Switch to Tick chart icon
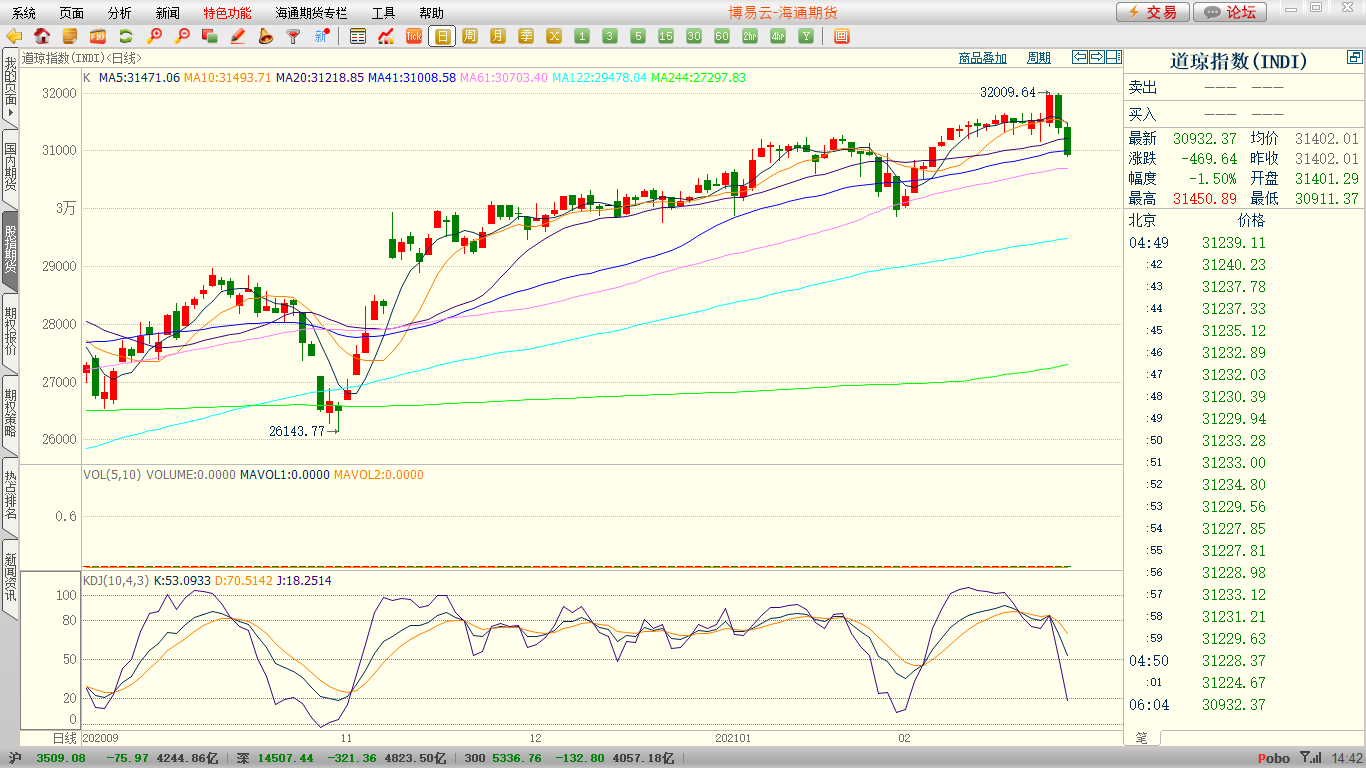 point(414,36)
